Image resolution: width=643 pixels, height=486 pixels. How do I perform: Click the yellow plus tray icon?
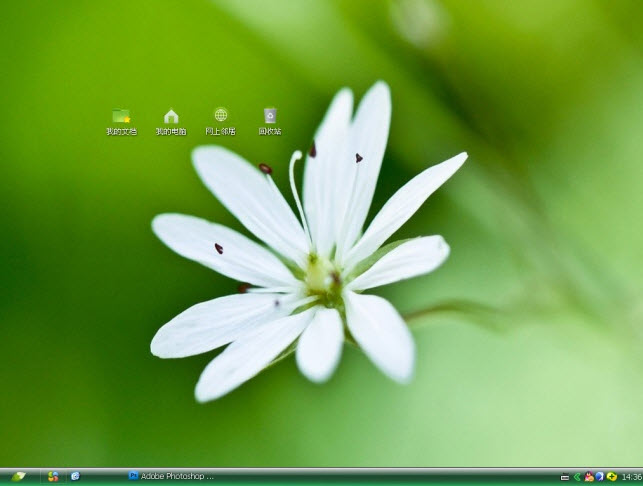click(611, 477)
